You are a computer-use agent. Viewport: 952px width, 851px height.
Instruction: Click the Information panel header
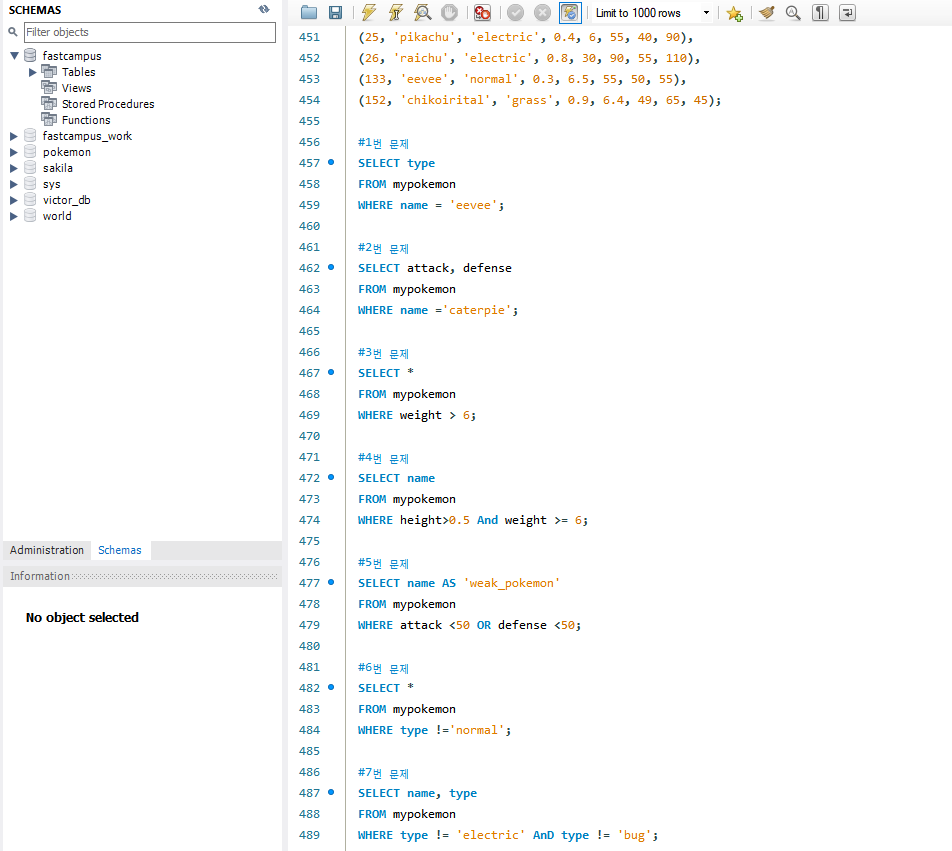(143, 576)
